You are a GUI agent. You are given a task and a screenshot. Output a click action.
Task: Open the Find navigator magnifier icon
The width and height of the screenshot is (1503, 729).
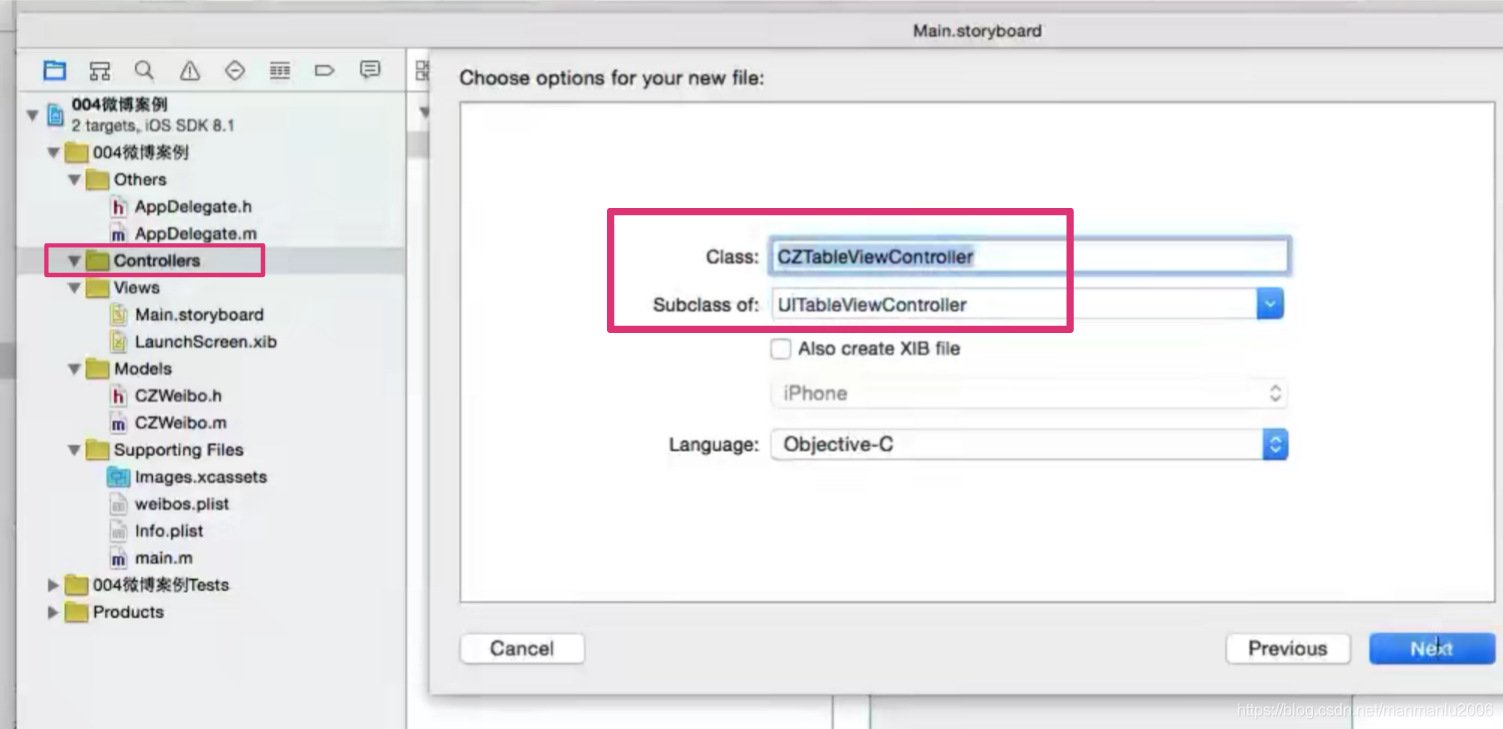[145, 70]
